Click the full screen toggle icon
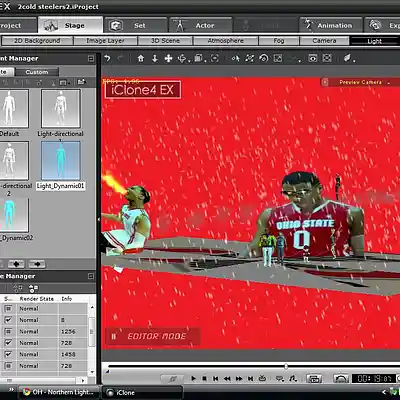 coord(327,59)
